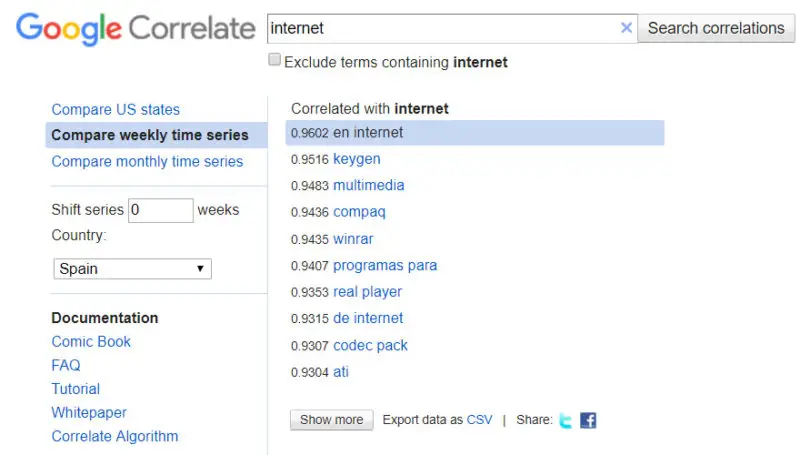
Task: Open the Whitepaper documentation link
Action: [89, 412]
